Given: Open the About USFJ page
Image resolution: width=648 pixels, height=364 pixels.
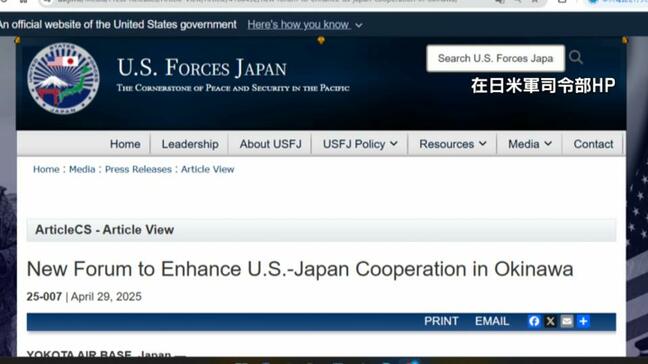Looking at the screenshot, I should [x=271, y=144].
